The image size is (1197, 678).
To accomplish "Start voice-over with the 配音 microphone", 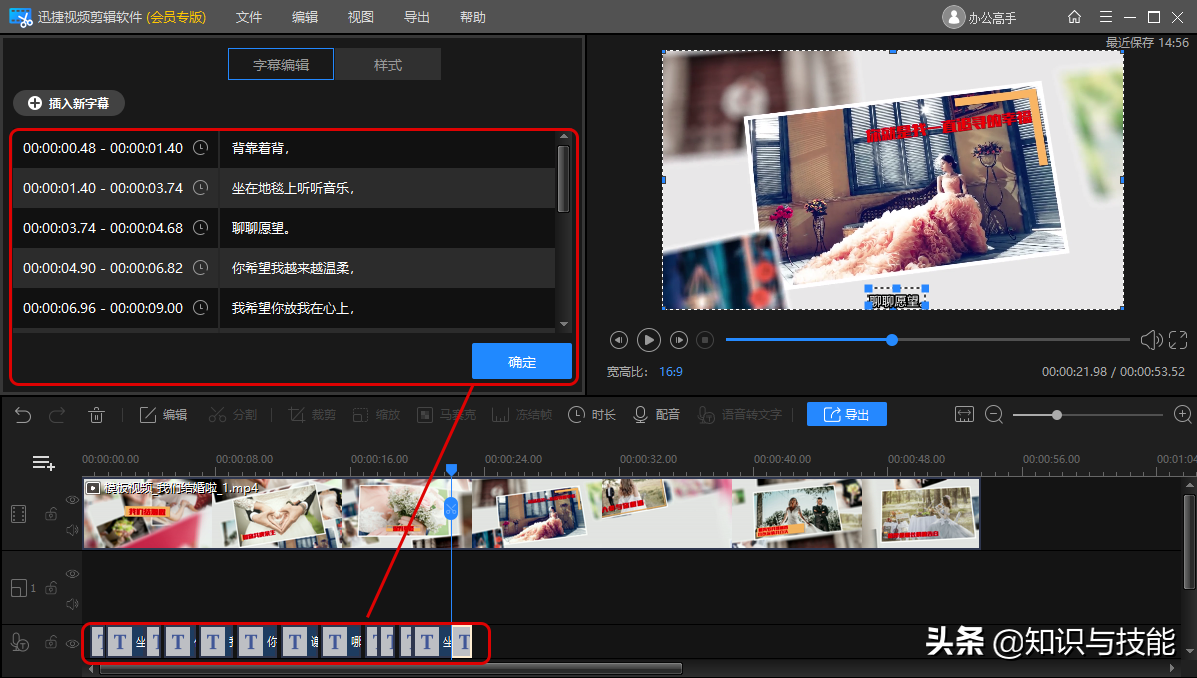I will 656,415.
